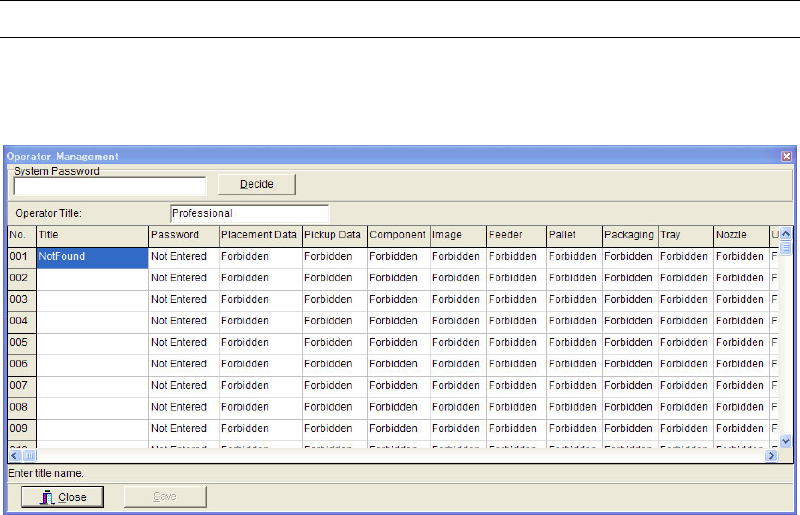
Task: Click the horizontal scrollbar right arrow
Action: coord(771,455)
